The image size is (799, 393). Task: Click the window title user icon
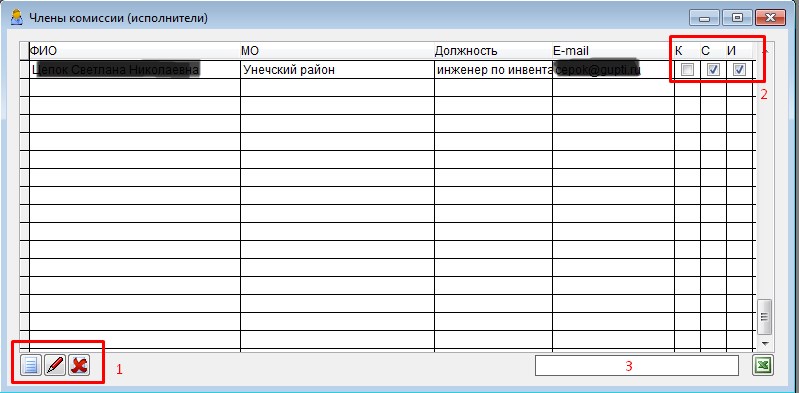(x=17, y=18)
